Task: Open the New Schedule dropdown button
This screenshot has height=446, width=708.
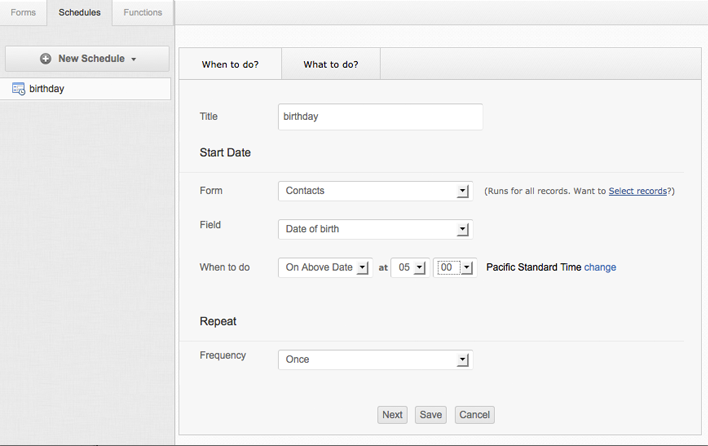Action: (87, 59)
